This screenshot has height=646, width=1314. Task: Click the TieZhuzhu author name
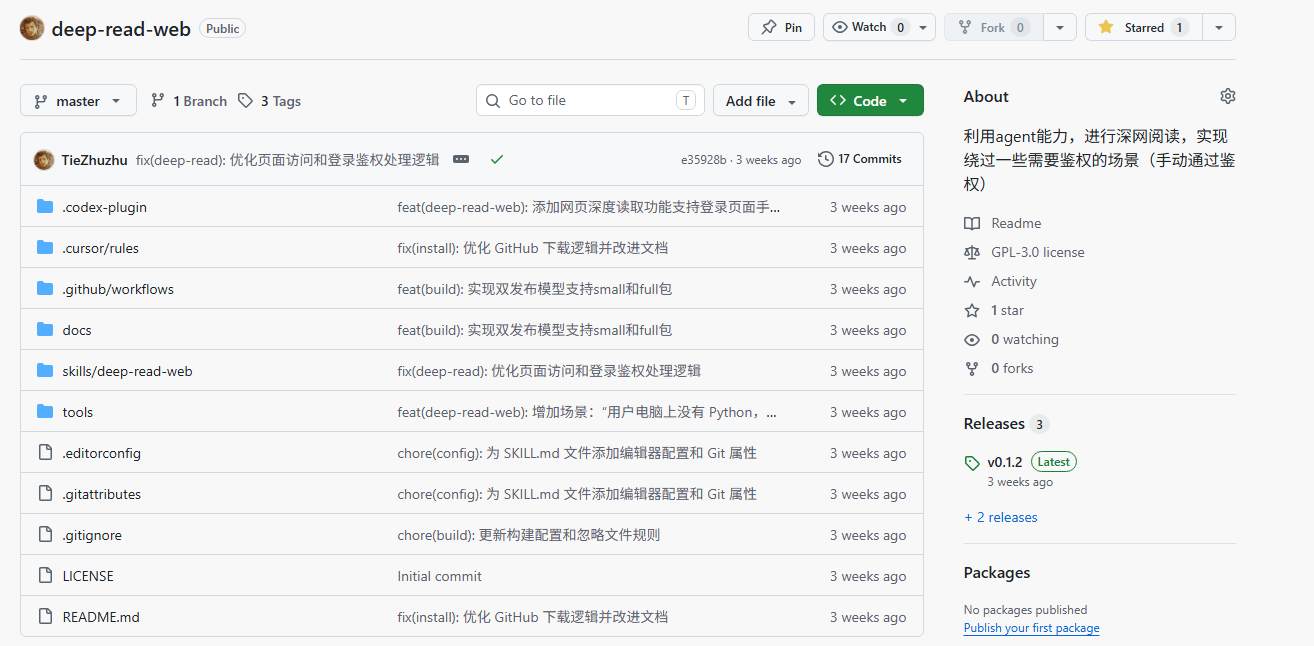(95, 160)
